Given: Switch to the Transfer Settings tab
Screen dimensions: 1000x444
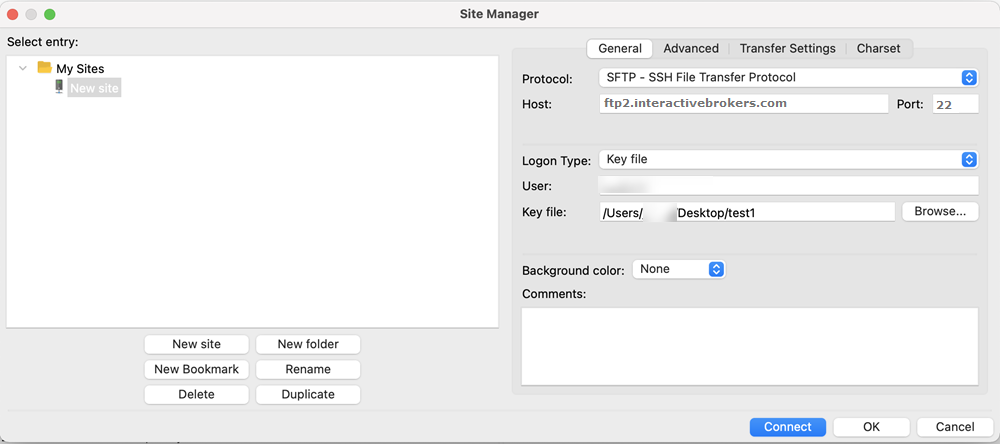Looking at the screenshot, I should tap(788, 48).
